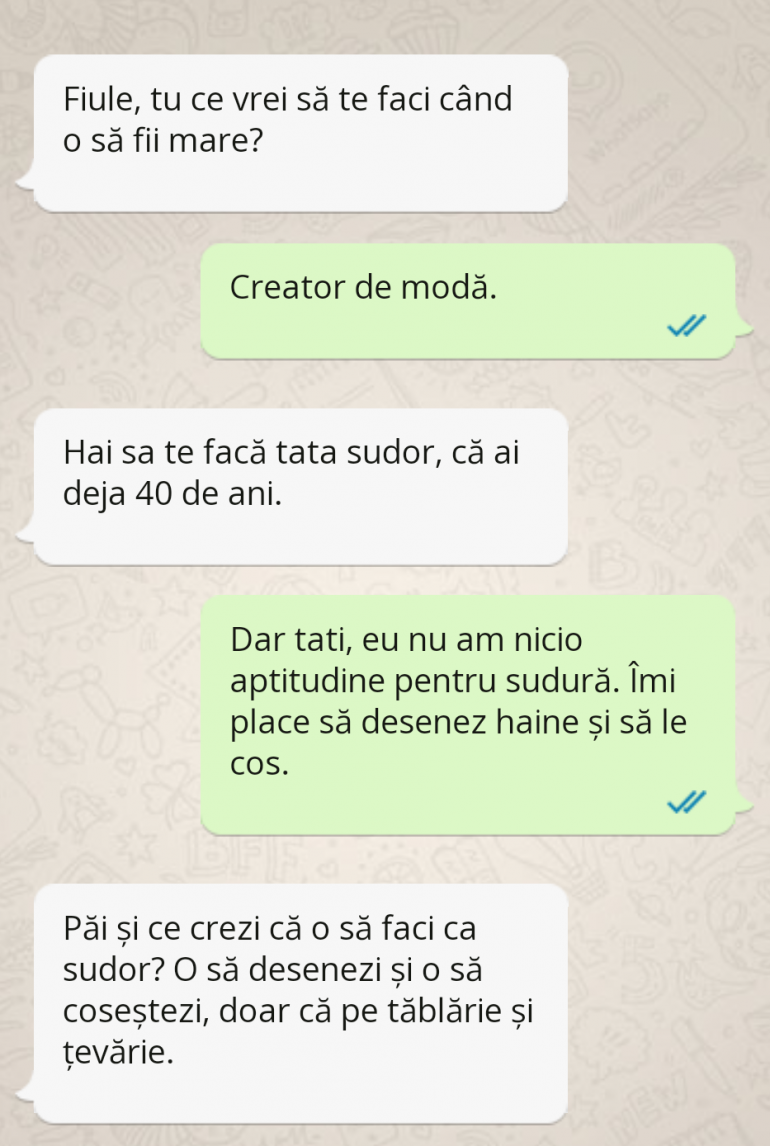Click the word "aptitudine" in the green message
770x1146 pixels.
pos(308,682)
